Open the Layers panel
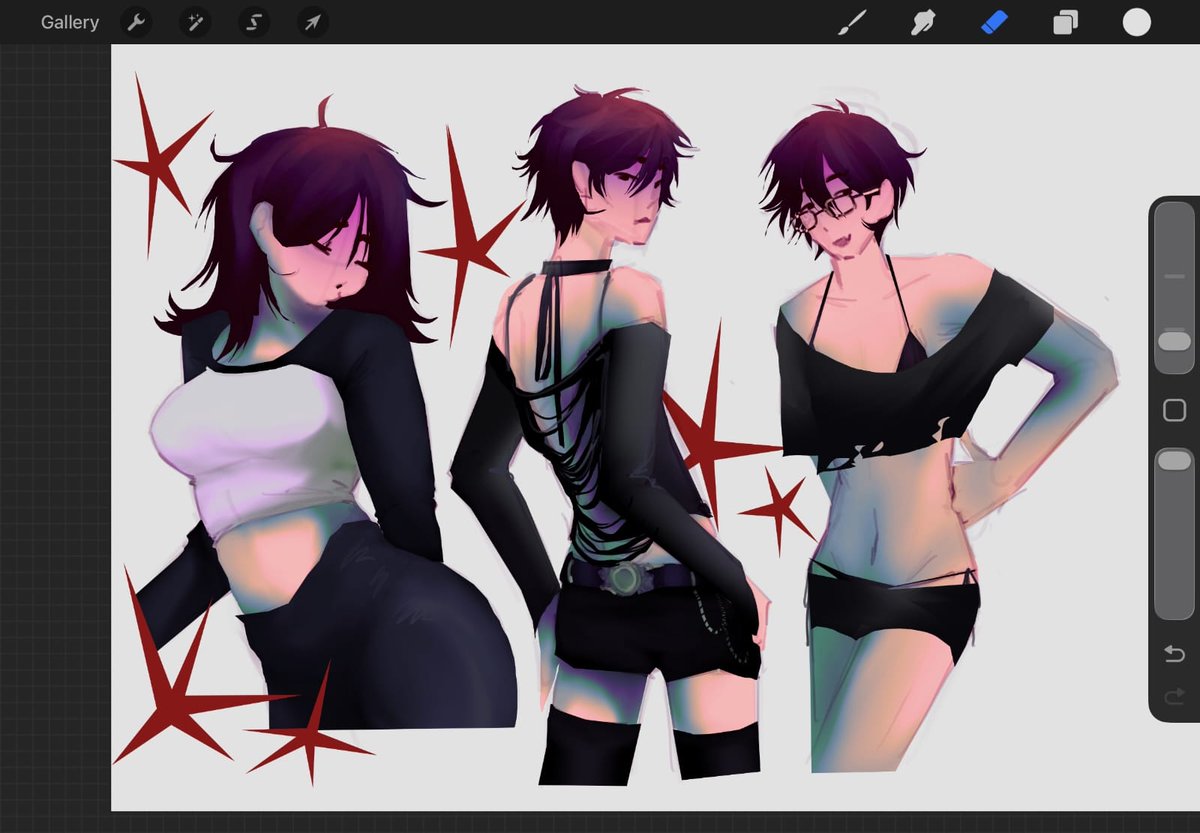Screen dimensions: 1200x833 [1065, 22]
